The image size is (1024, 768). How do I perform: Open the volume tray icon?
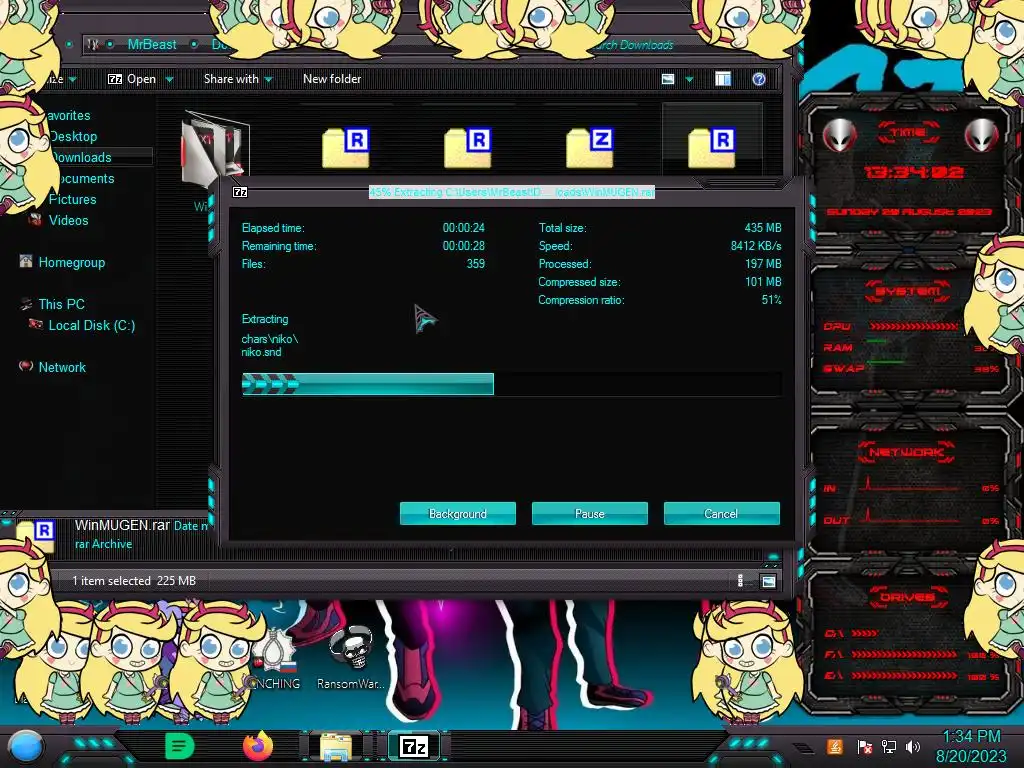point(913,746)
